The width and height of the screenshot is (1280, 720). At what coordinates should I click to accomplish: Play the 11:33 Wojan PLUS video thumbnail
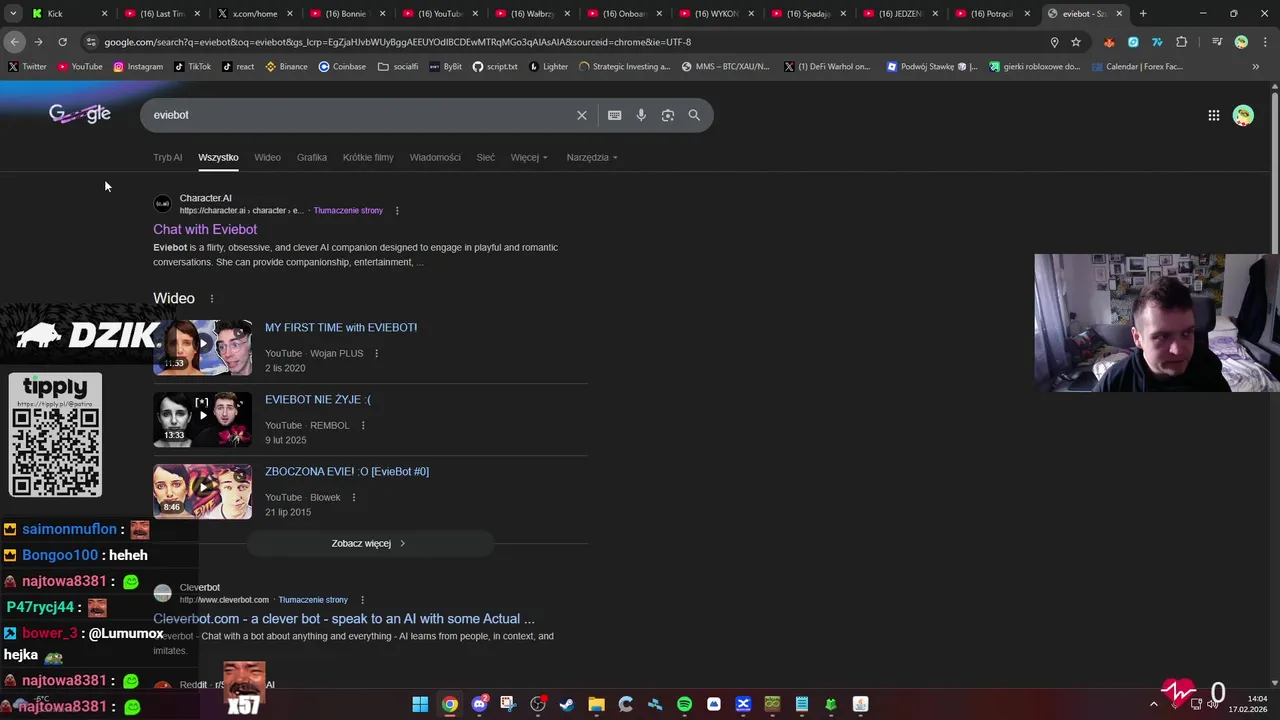click(x=203, y=347)
